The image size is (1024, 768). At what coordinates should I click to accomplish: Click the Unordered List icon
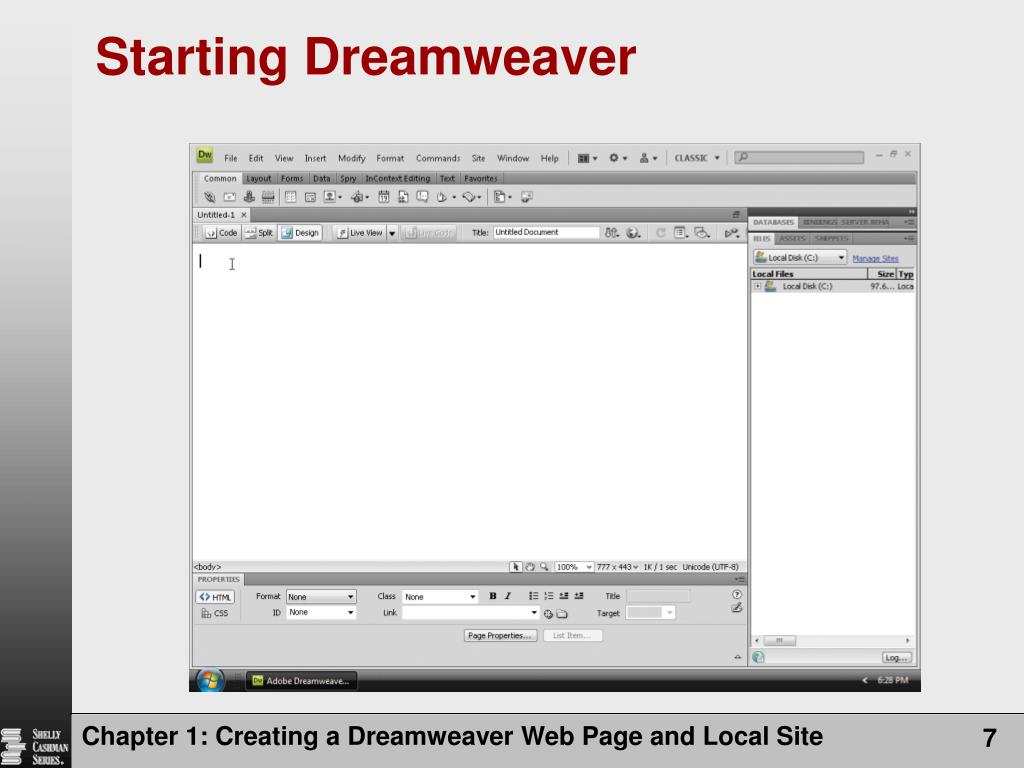534,596
